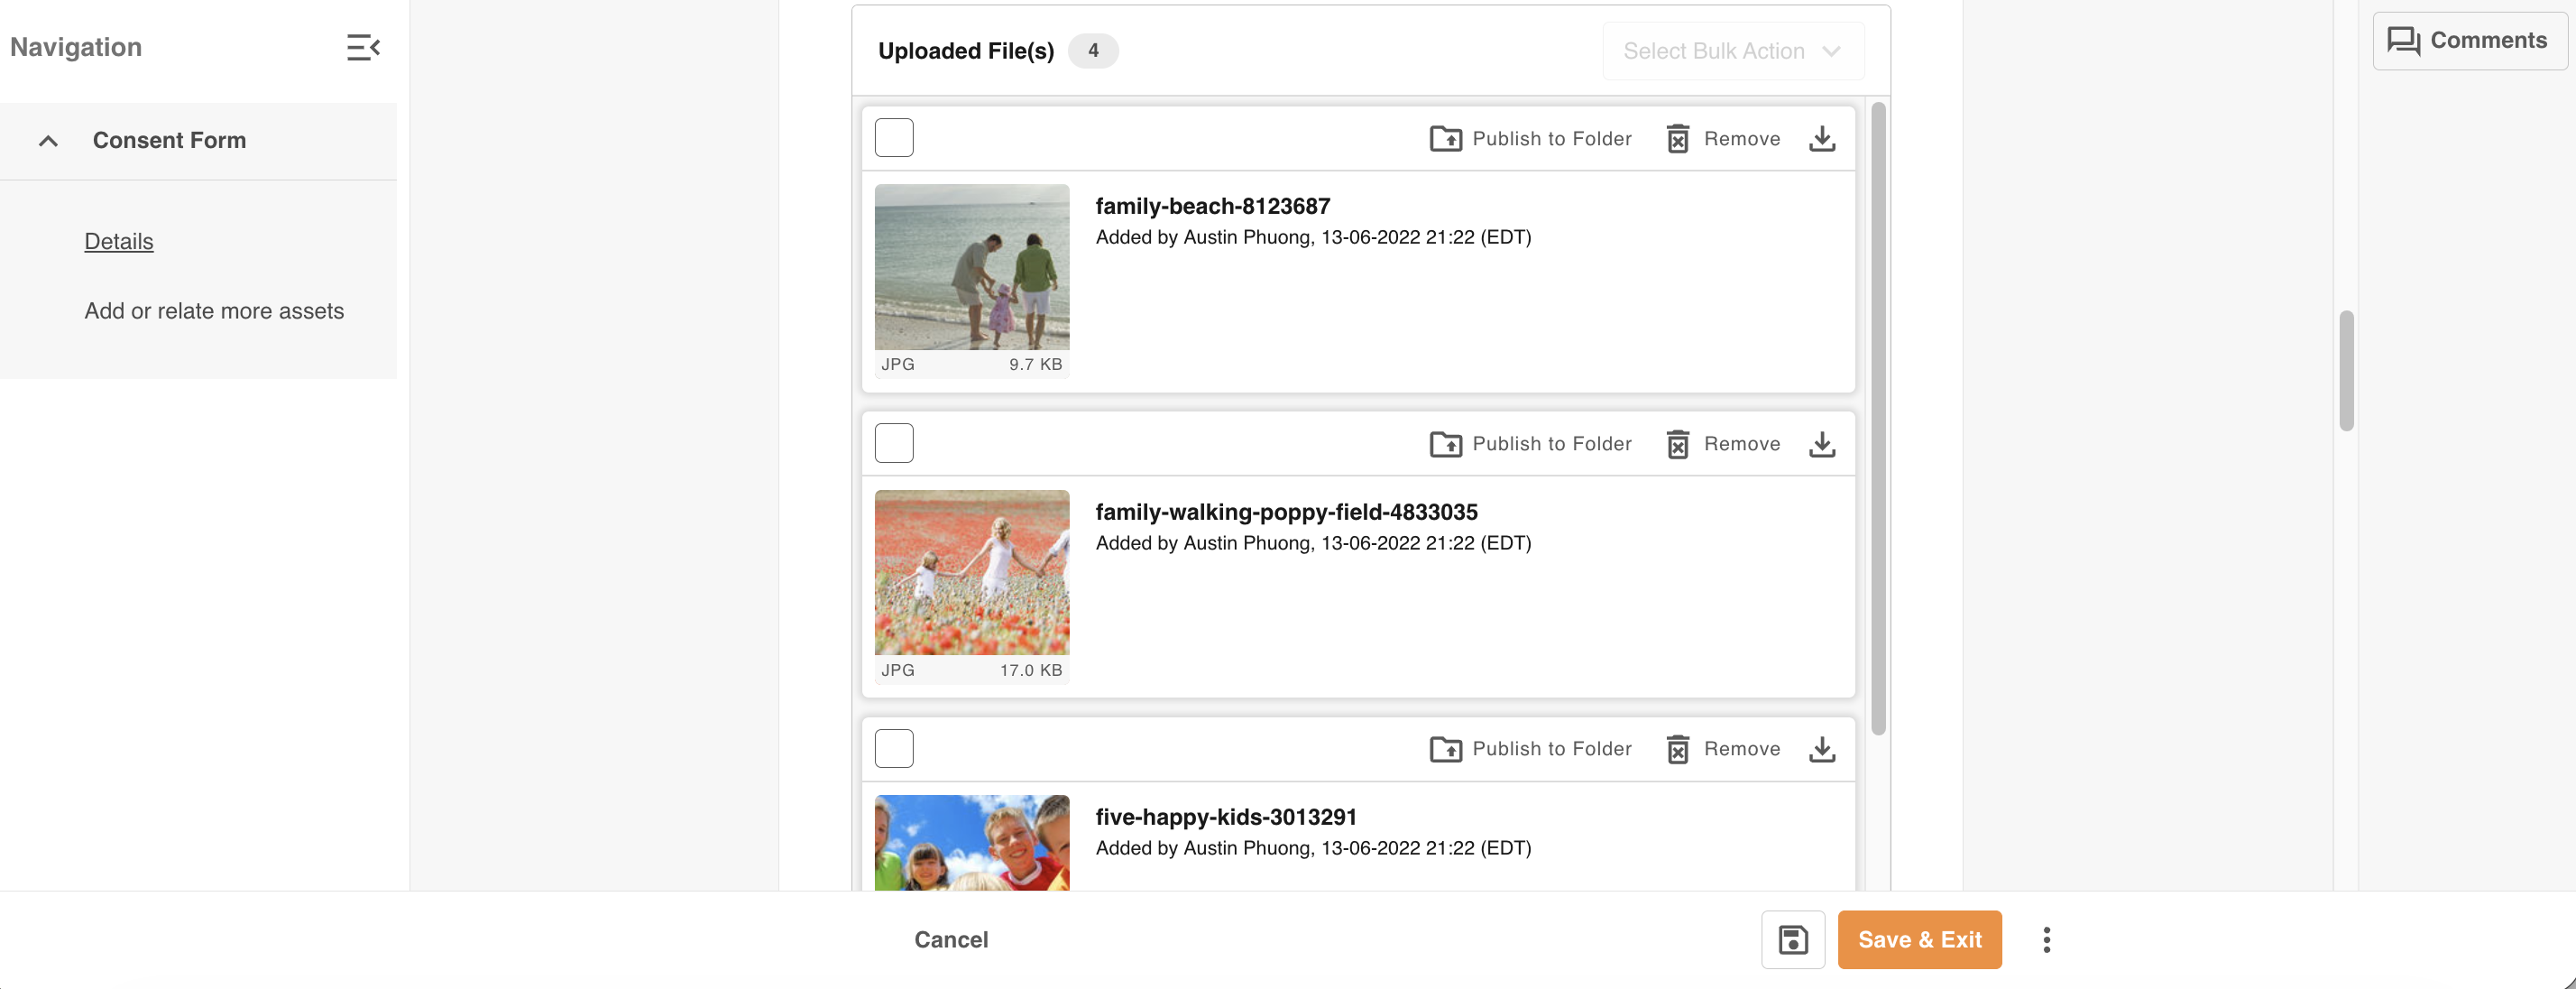Go to Add or relate more assets
This screenshot has width=2576, height=989.
(x=214, y=311)
